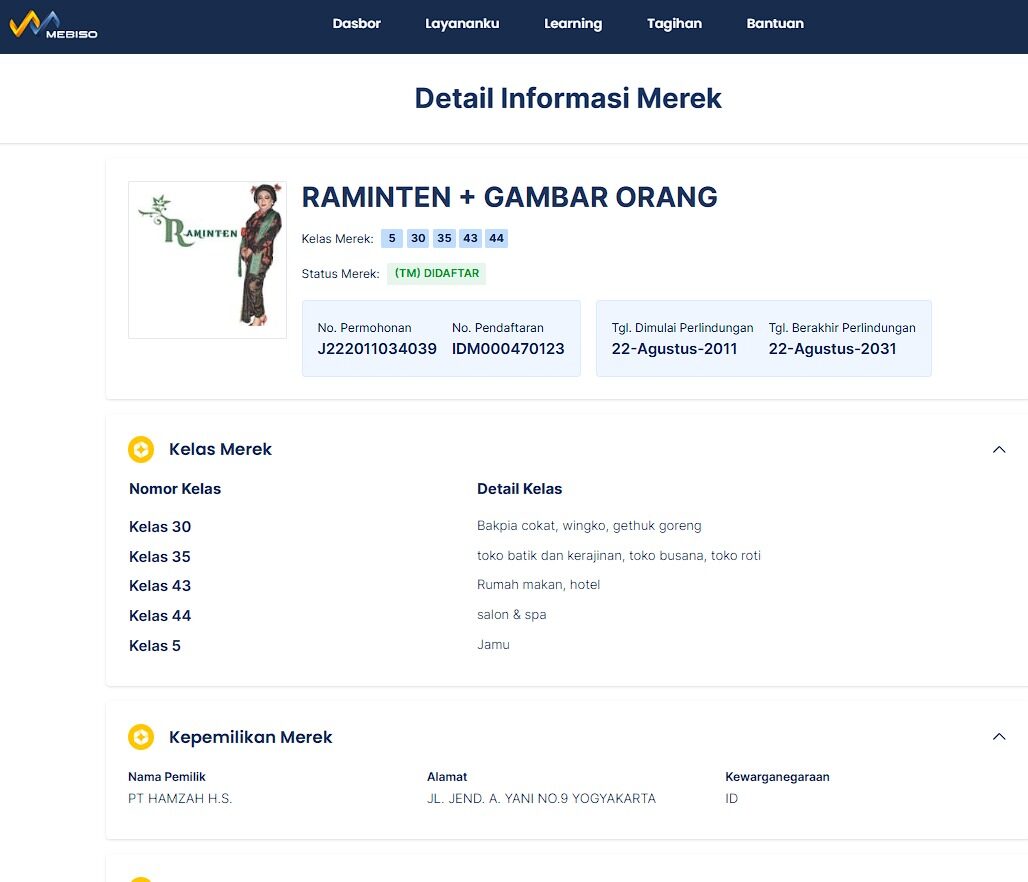This screenshot has width=1028, height=882.
Task: Click the Kelas 35 row label
Action: [x=160, y=557]
